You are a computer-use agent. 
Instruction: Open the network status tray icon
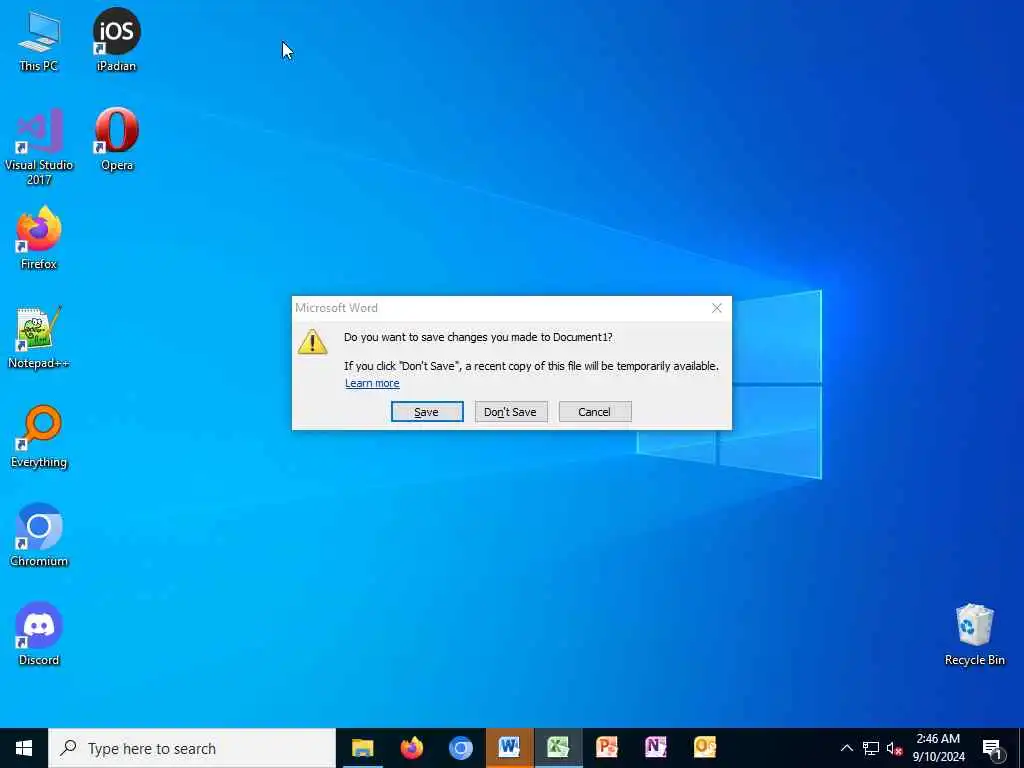pyautogui.click(x=871, y=748)
